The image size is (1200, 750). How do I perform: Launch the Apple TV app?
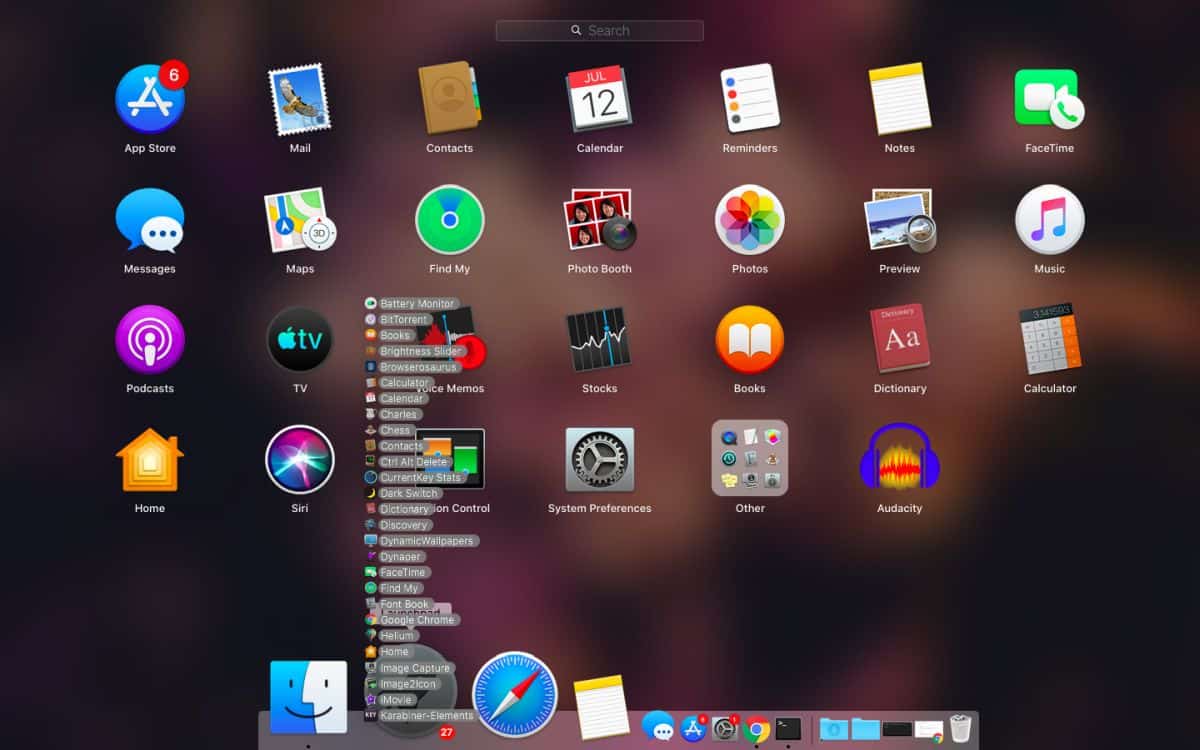[x=300, y=340]
